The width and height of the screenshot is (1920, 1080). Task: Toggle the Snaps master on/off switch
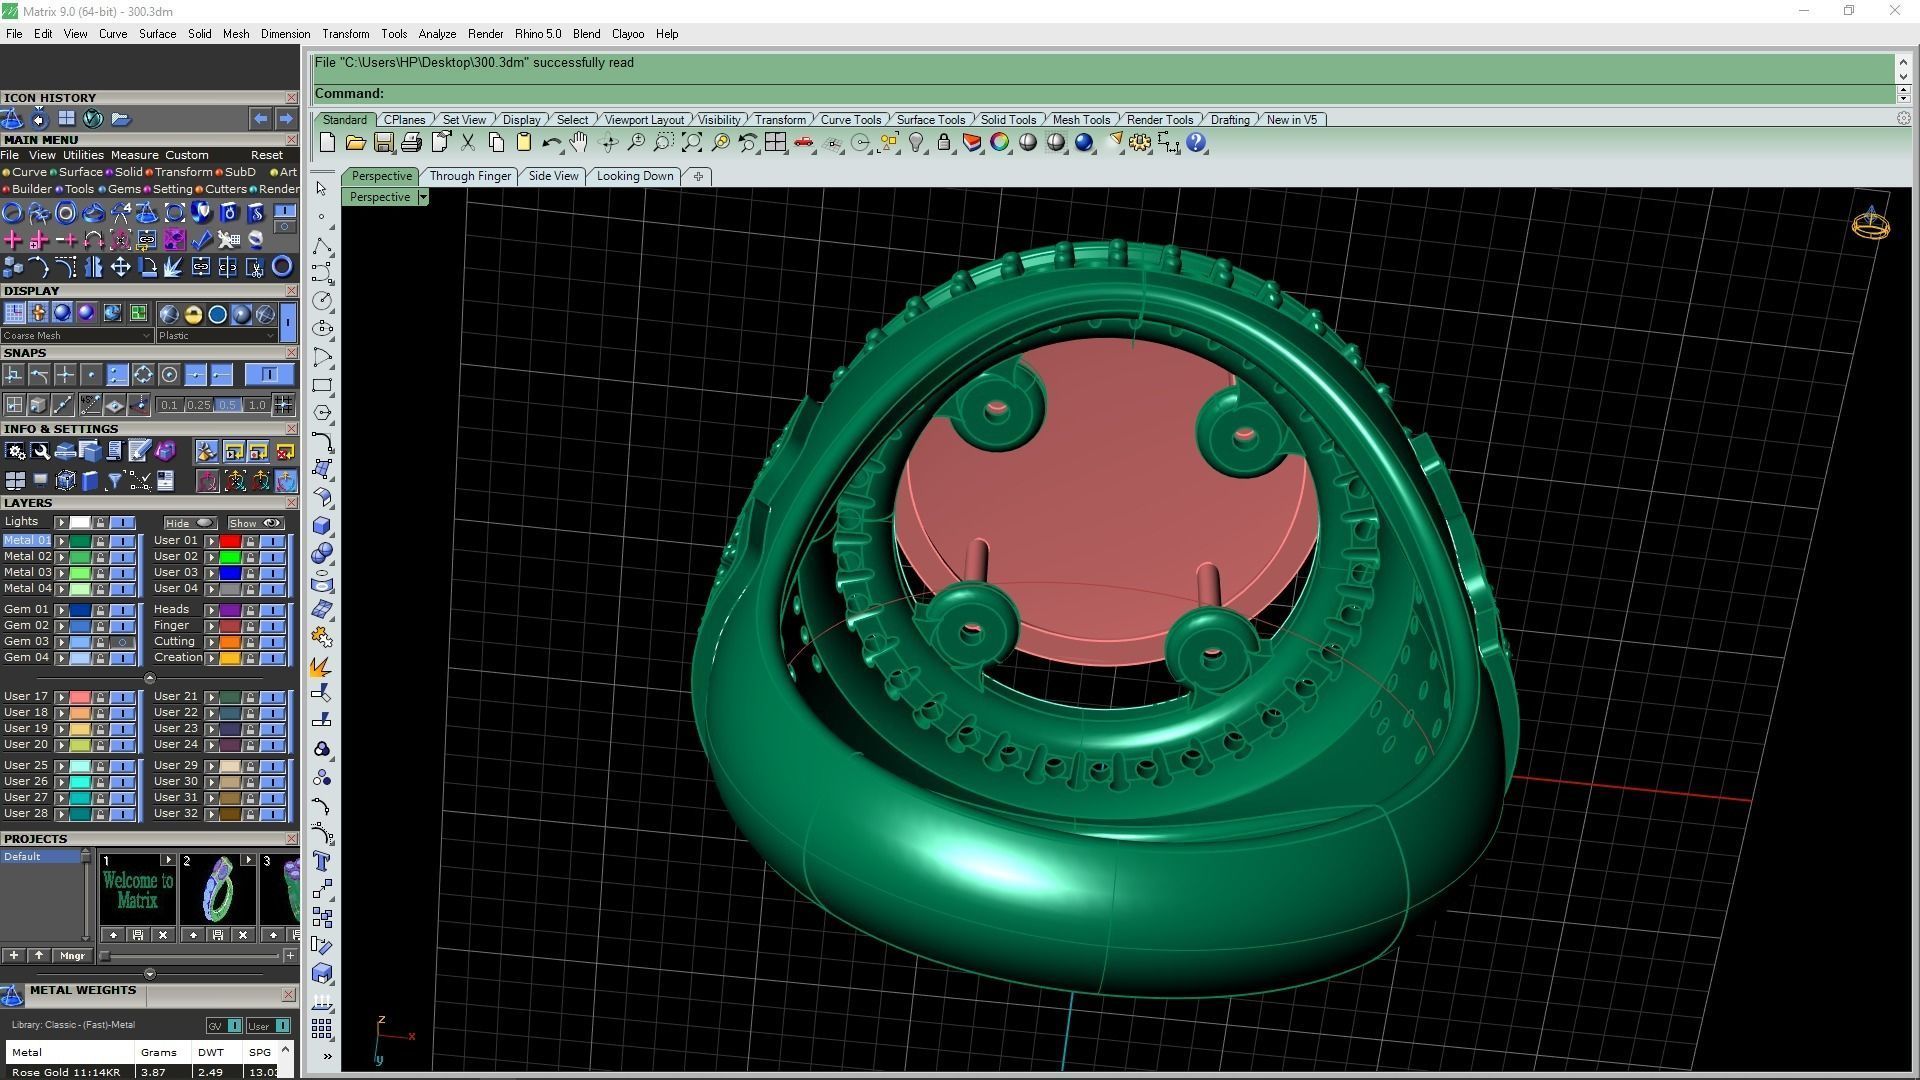(269, 374)
